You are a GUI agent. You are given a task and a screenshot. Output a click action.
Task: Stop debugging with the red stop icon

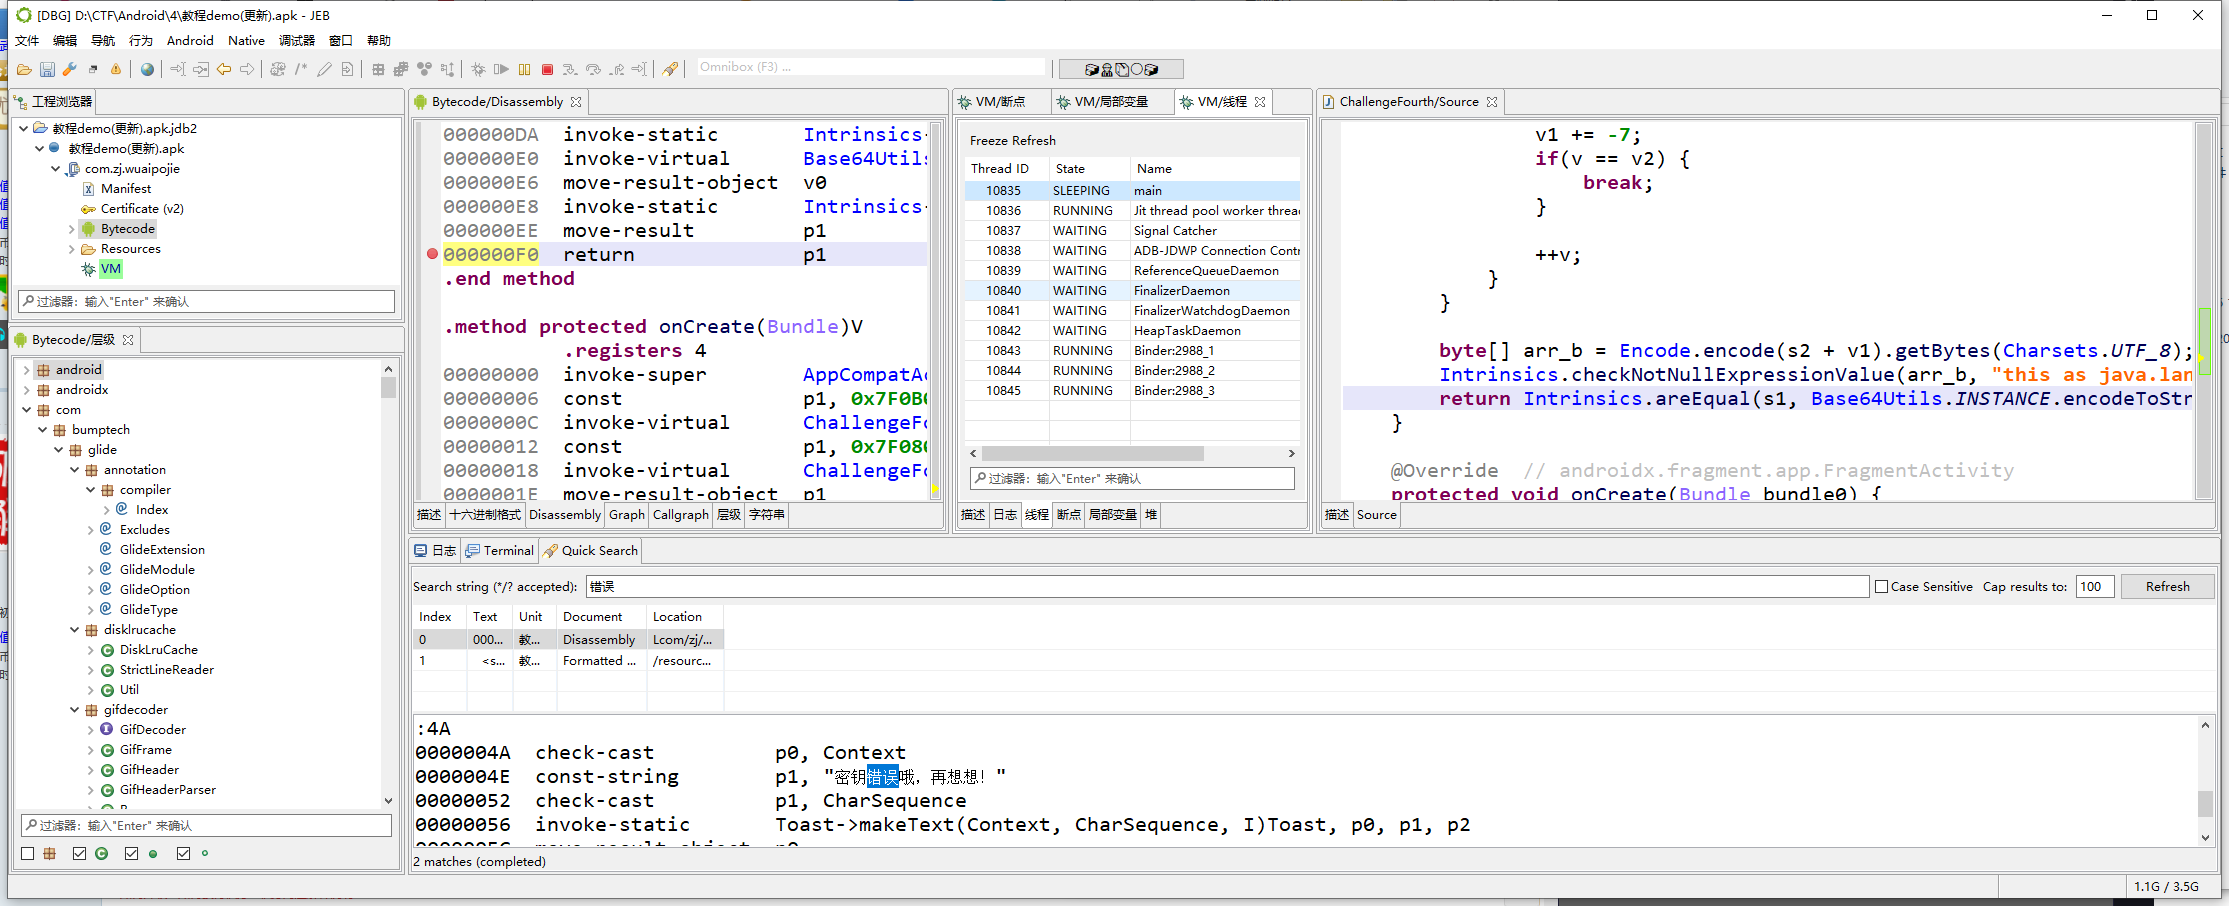point(547,69)
